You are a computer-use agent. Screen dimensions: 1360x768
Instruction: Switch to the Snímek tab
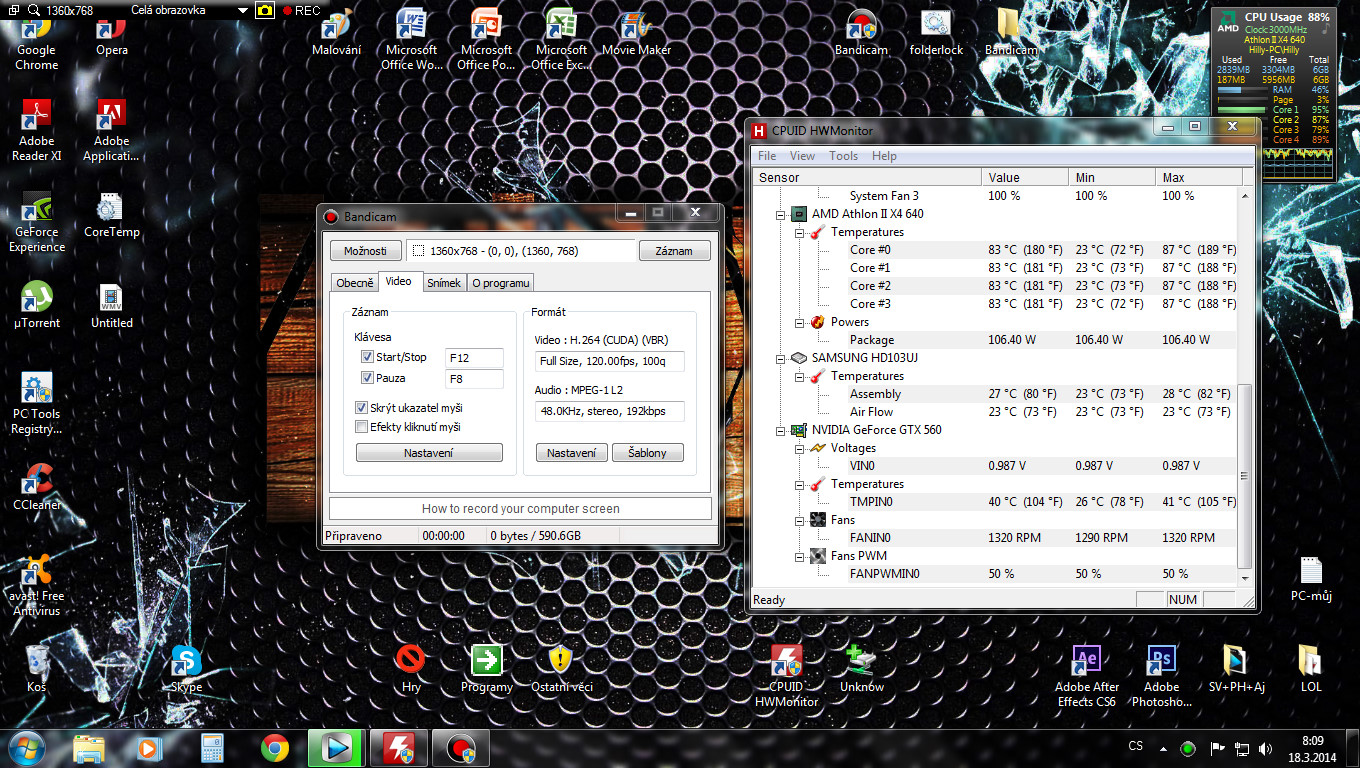(x=444, y=283)
